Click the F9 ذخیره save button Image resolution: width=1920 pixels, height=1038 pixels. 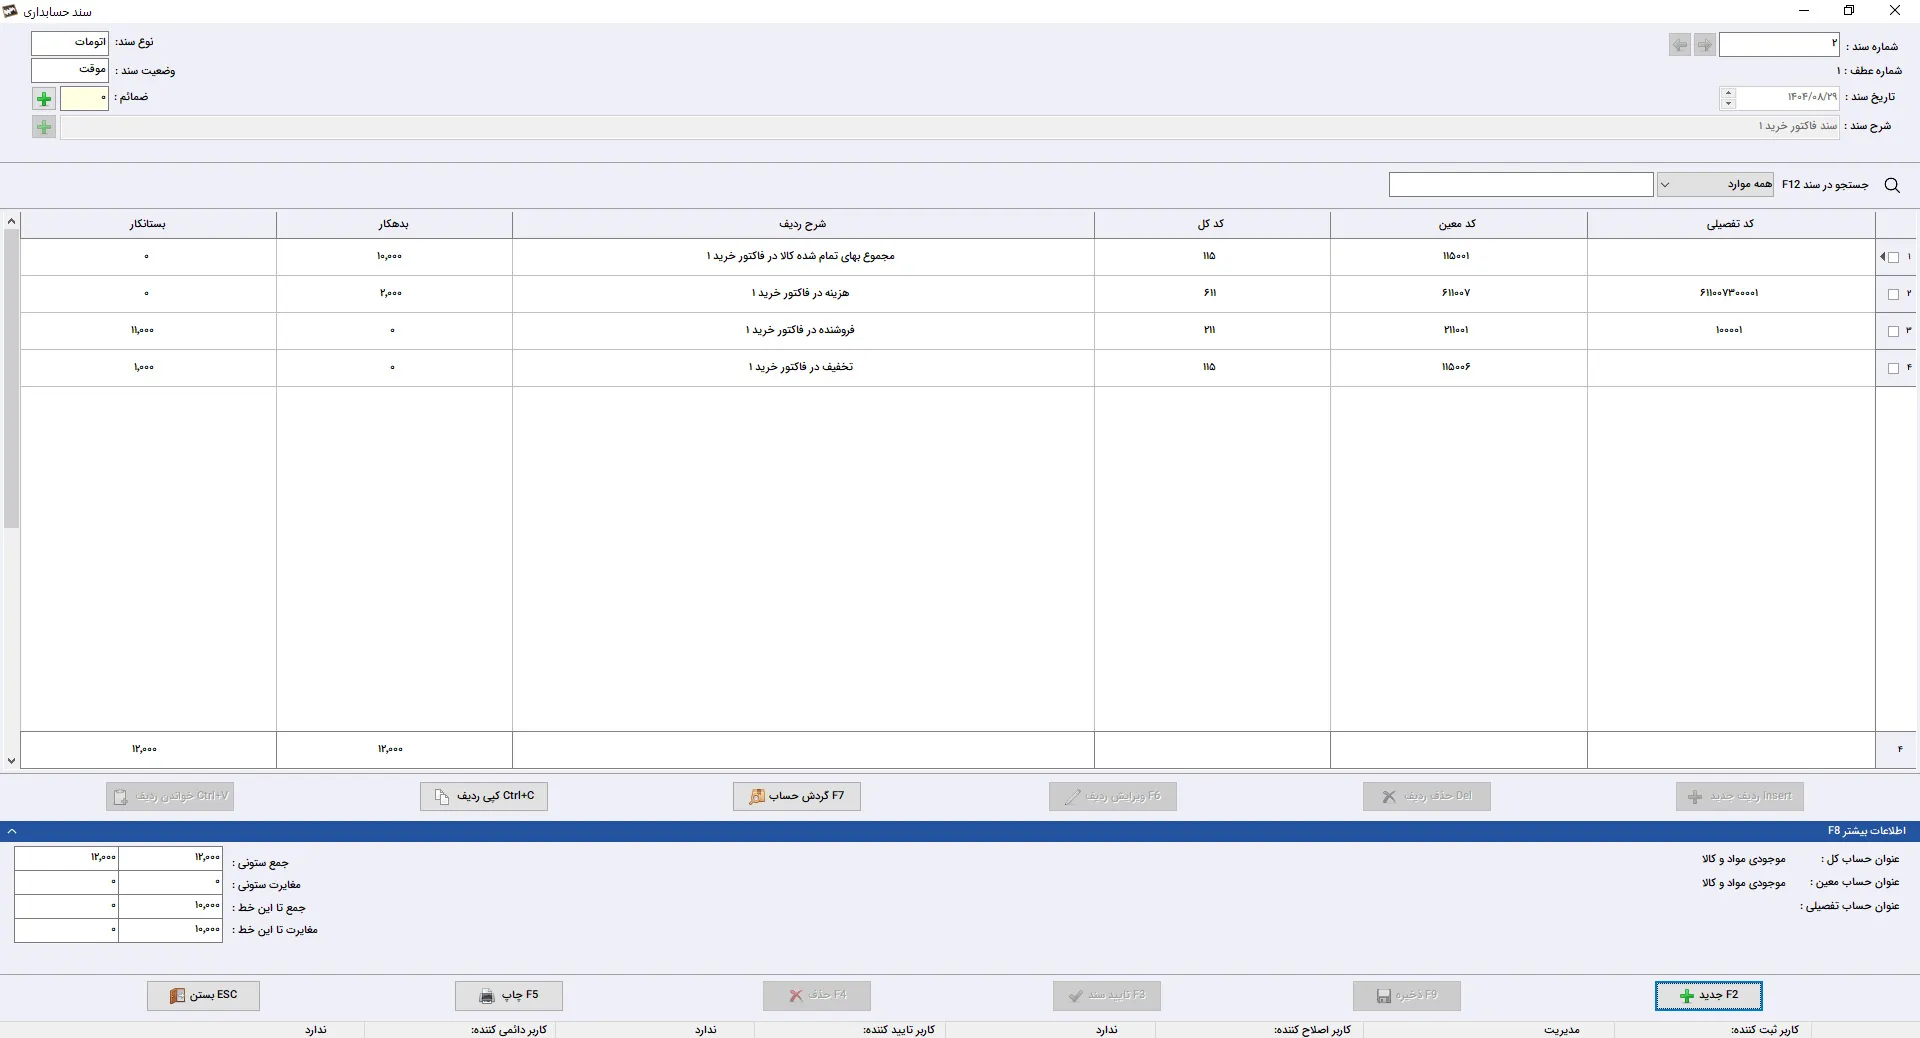(x=1407, y=995)
